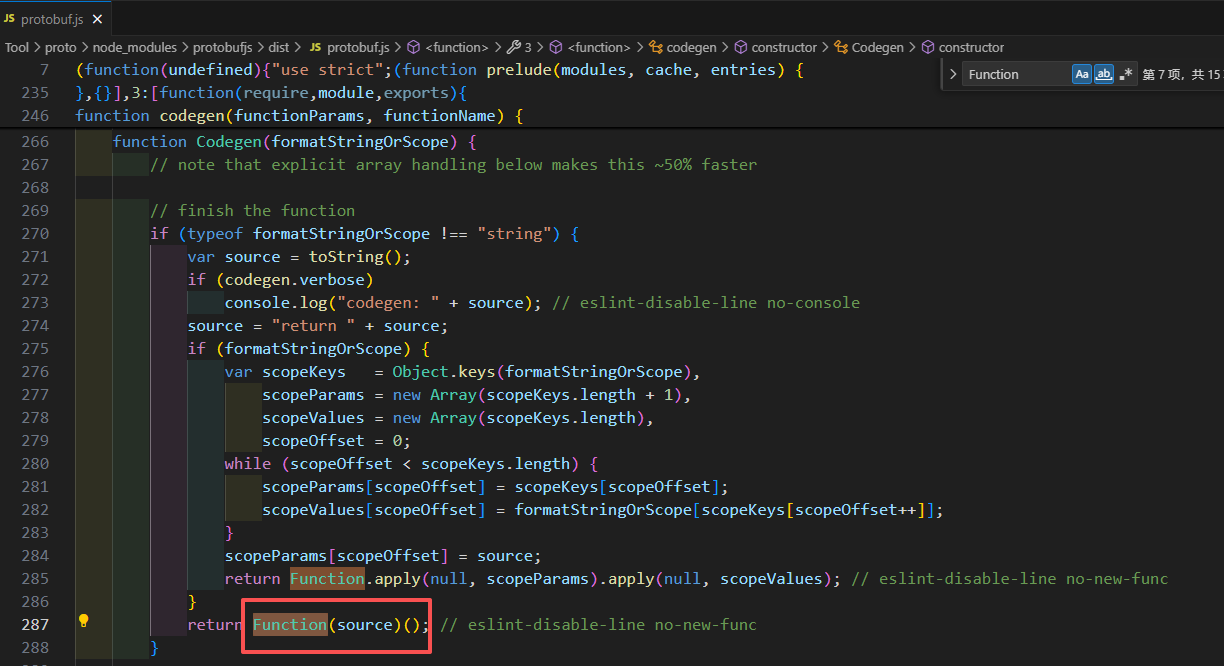Screen dimensions: 1224x666
Task: Open the last constructor breadcrumb
Action: tap(962, 47)
